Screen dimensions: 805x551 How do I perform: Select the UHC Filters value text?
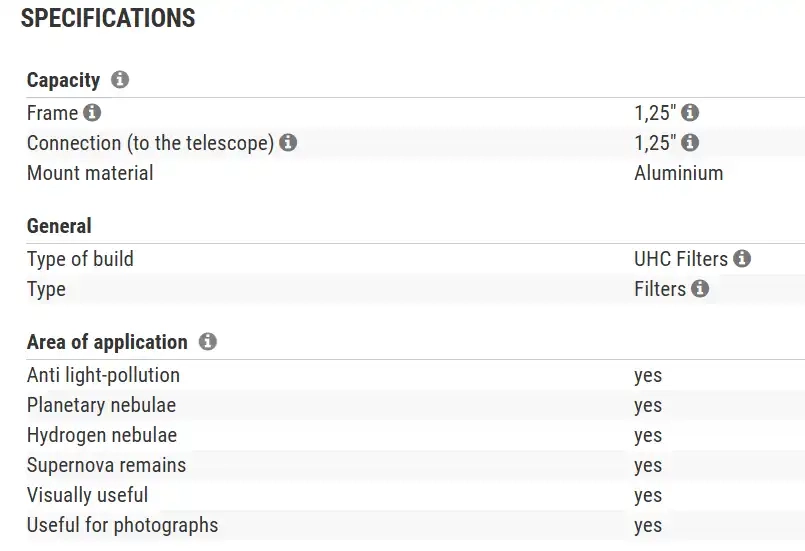tap(680, 259)
